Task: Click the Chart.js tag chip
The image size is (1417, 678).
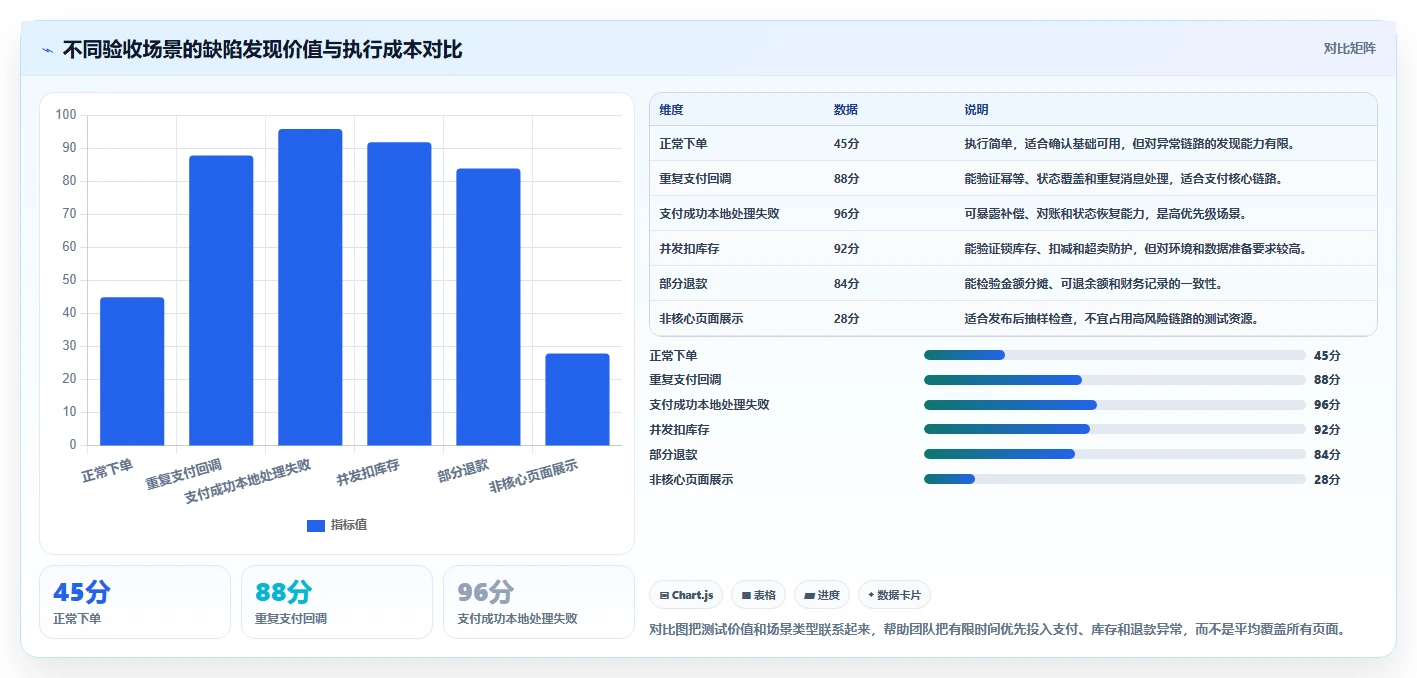Action: point(686,595)
